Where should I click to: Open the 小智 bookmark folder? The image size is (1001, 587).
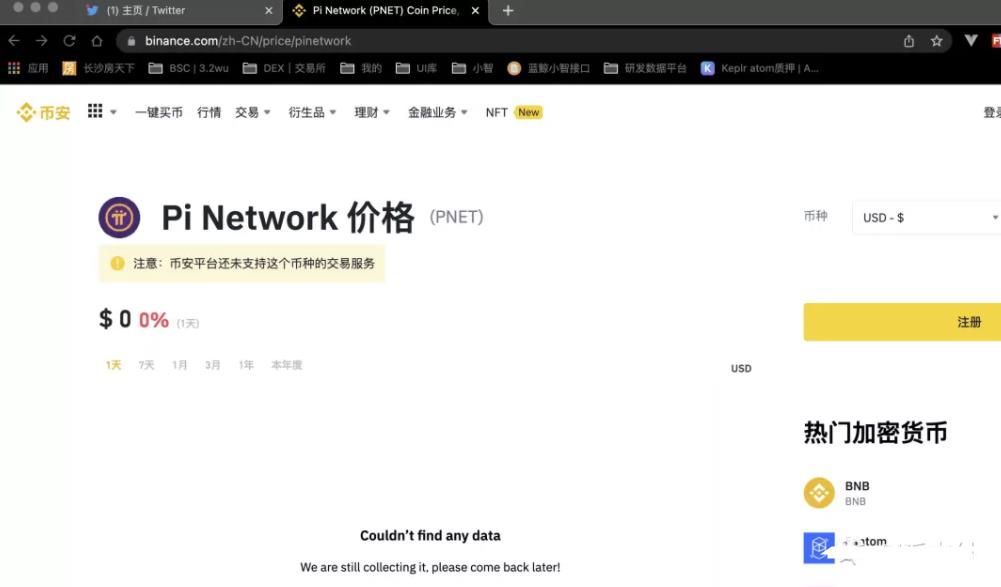click(x=472, y=68)
